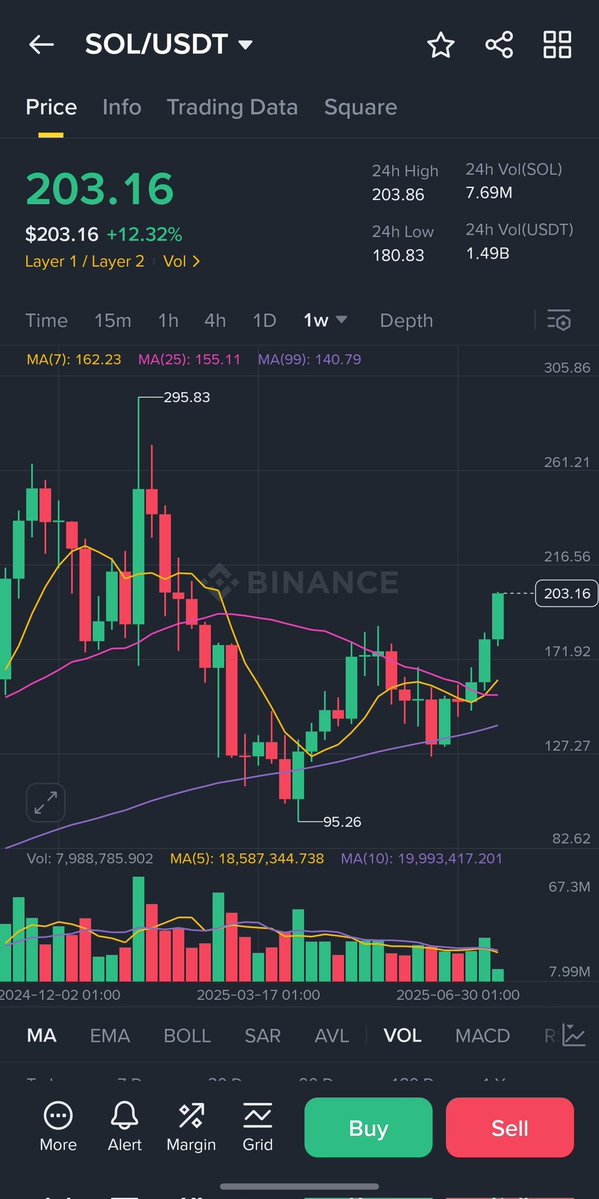
Task: Tap volume MA(10): 19,993,417.201 legend
Action: coord(422,859)
